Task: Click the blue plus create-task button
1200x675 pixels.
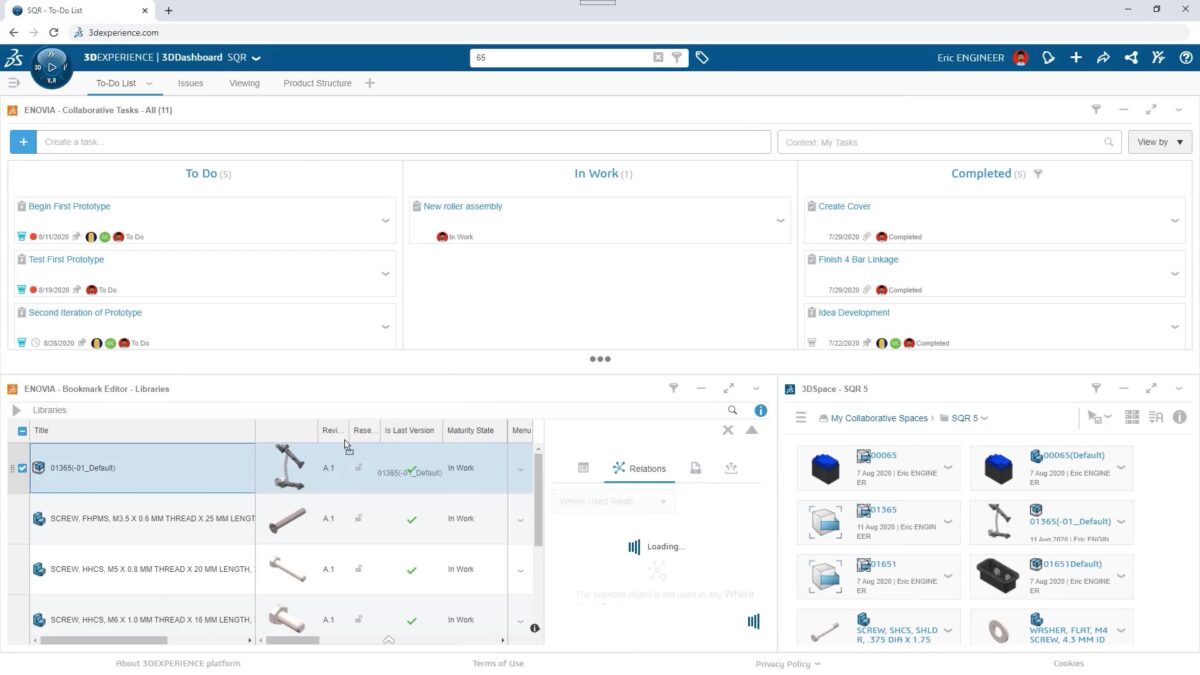Action: point(23,142)
